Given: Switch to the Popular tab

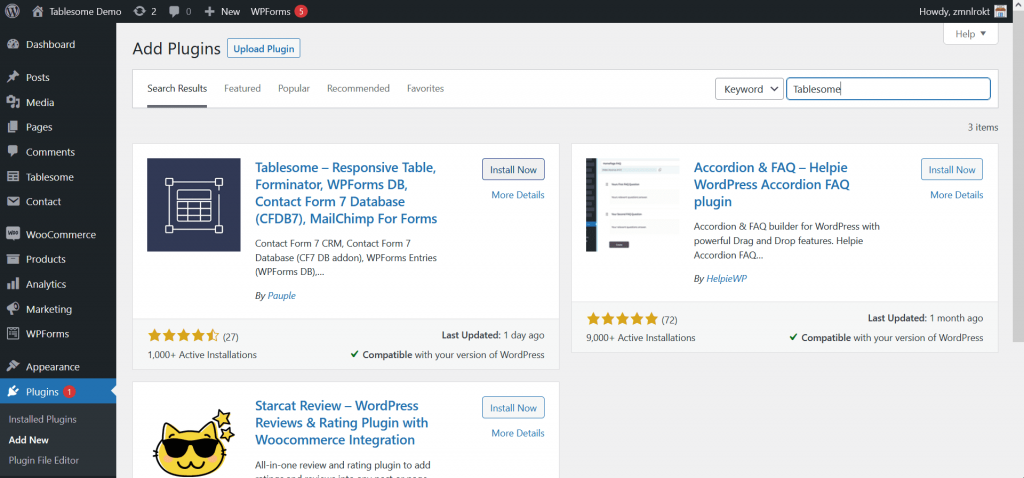Looking at the screenshot, I should pyautogui.click(x=294, y=89).
